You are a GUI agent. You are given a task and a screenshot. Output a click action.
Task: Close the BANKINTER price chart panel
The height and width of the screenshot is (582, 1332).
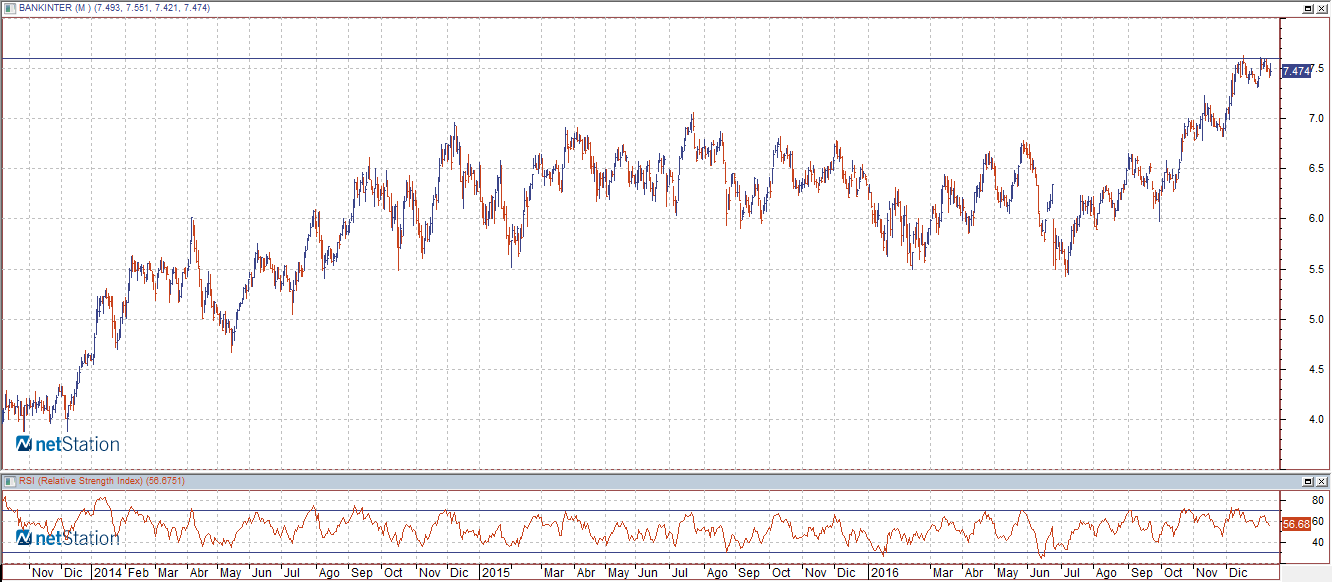coord(1321,8)
